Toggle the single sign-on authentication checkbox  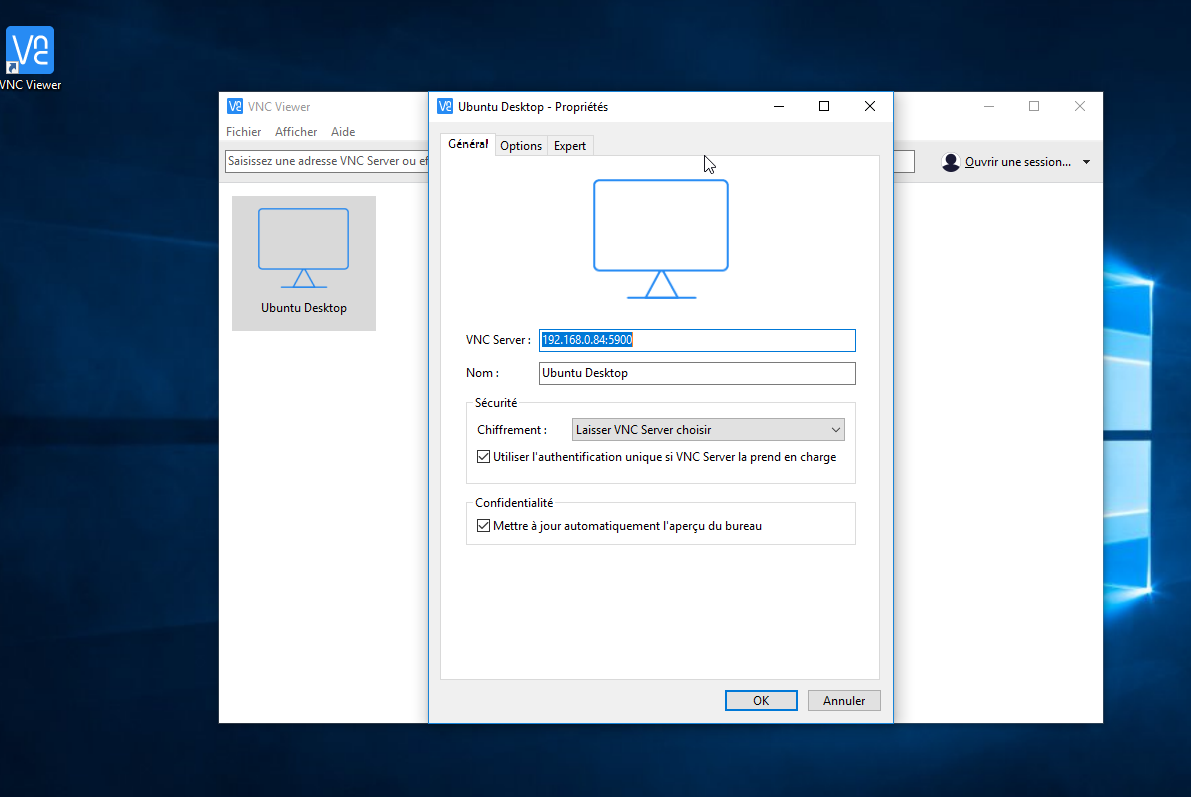pyautogui.click(x=483, y=457)
